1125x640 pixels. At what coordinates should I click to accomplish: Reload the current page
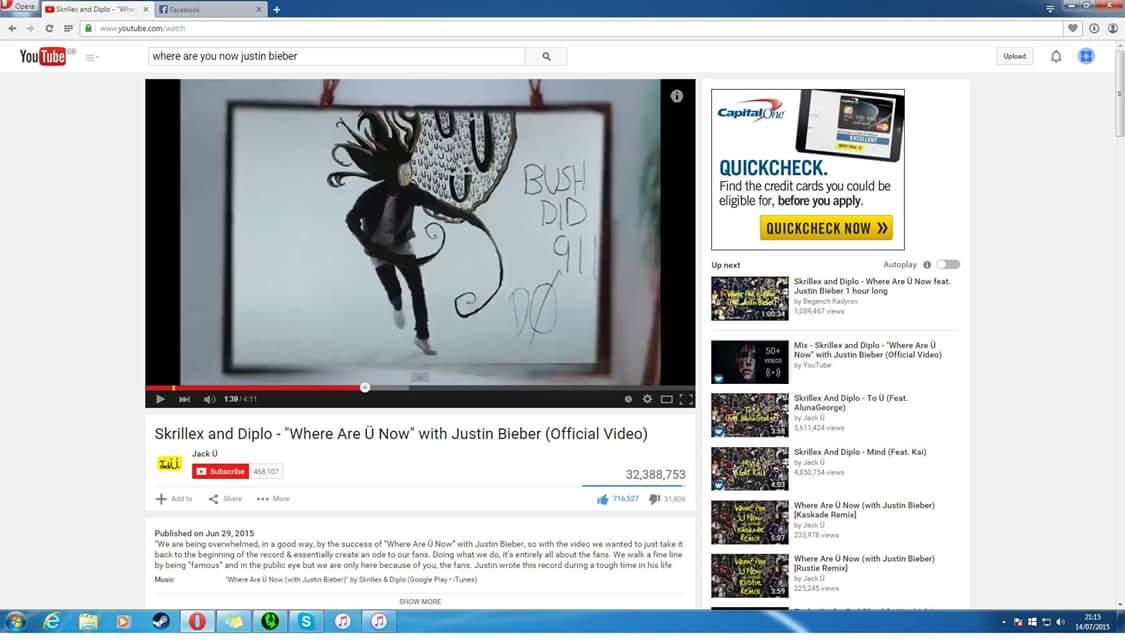[x=49, y=28]
